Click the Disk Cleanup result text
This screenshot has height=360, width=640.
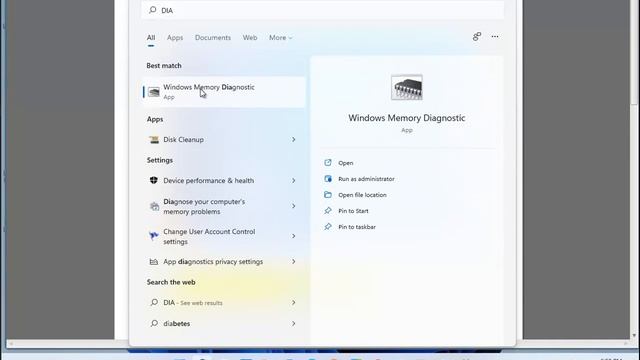[183, 140]
